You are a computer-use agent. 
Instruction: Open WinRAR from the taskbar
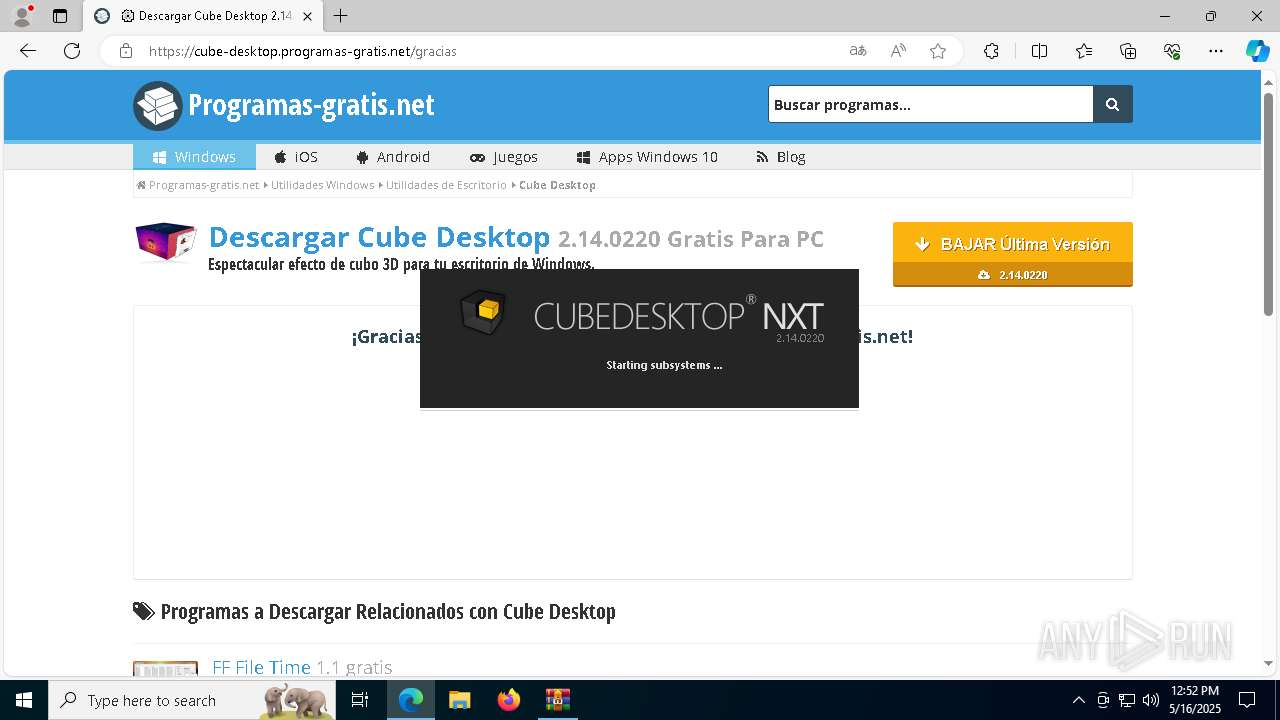tap(557, 700)
